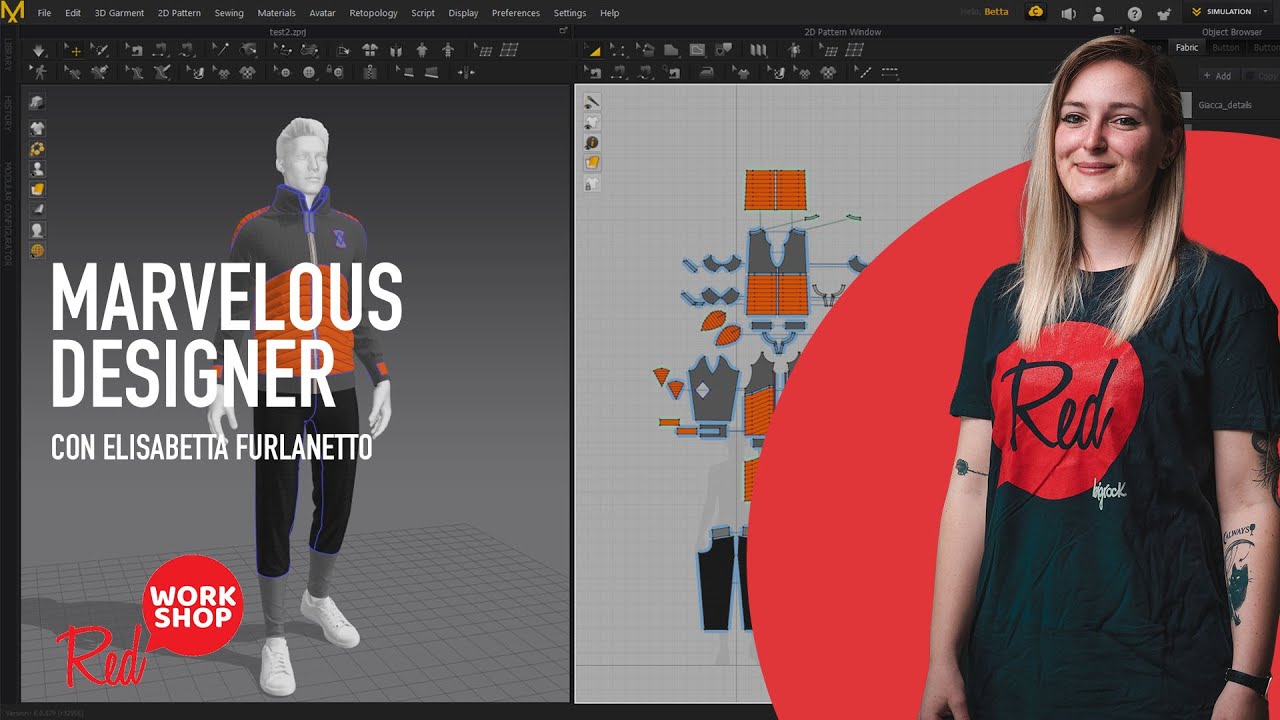Image resolution: width=1280 pixels, height=720 pixels.
Task: Open announcements via the megaphone icon
Action: click(x=1069, y=13)
